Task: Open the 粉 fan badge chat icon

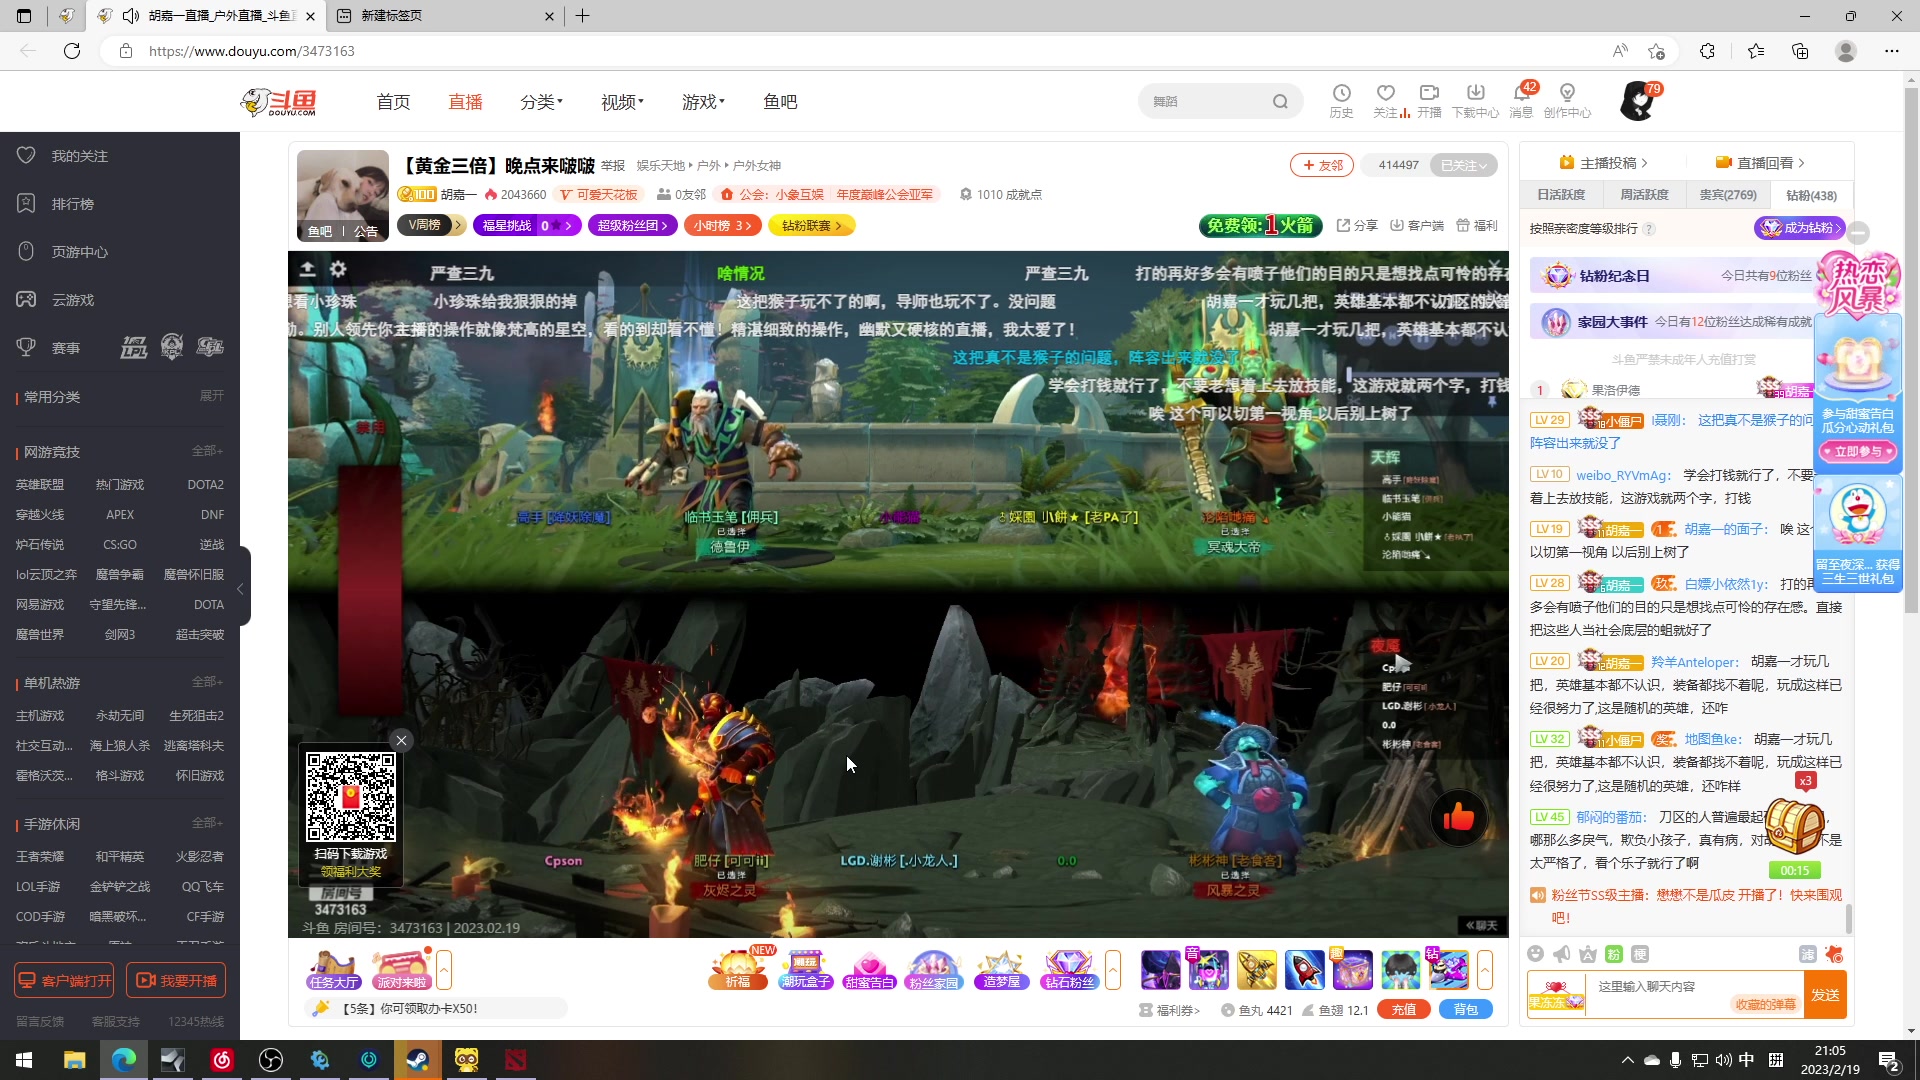Action: tap(1614, 955)
